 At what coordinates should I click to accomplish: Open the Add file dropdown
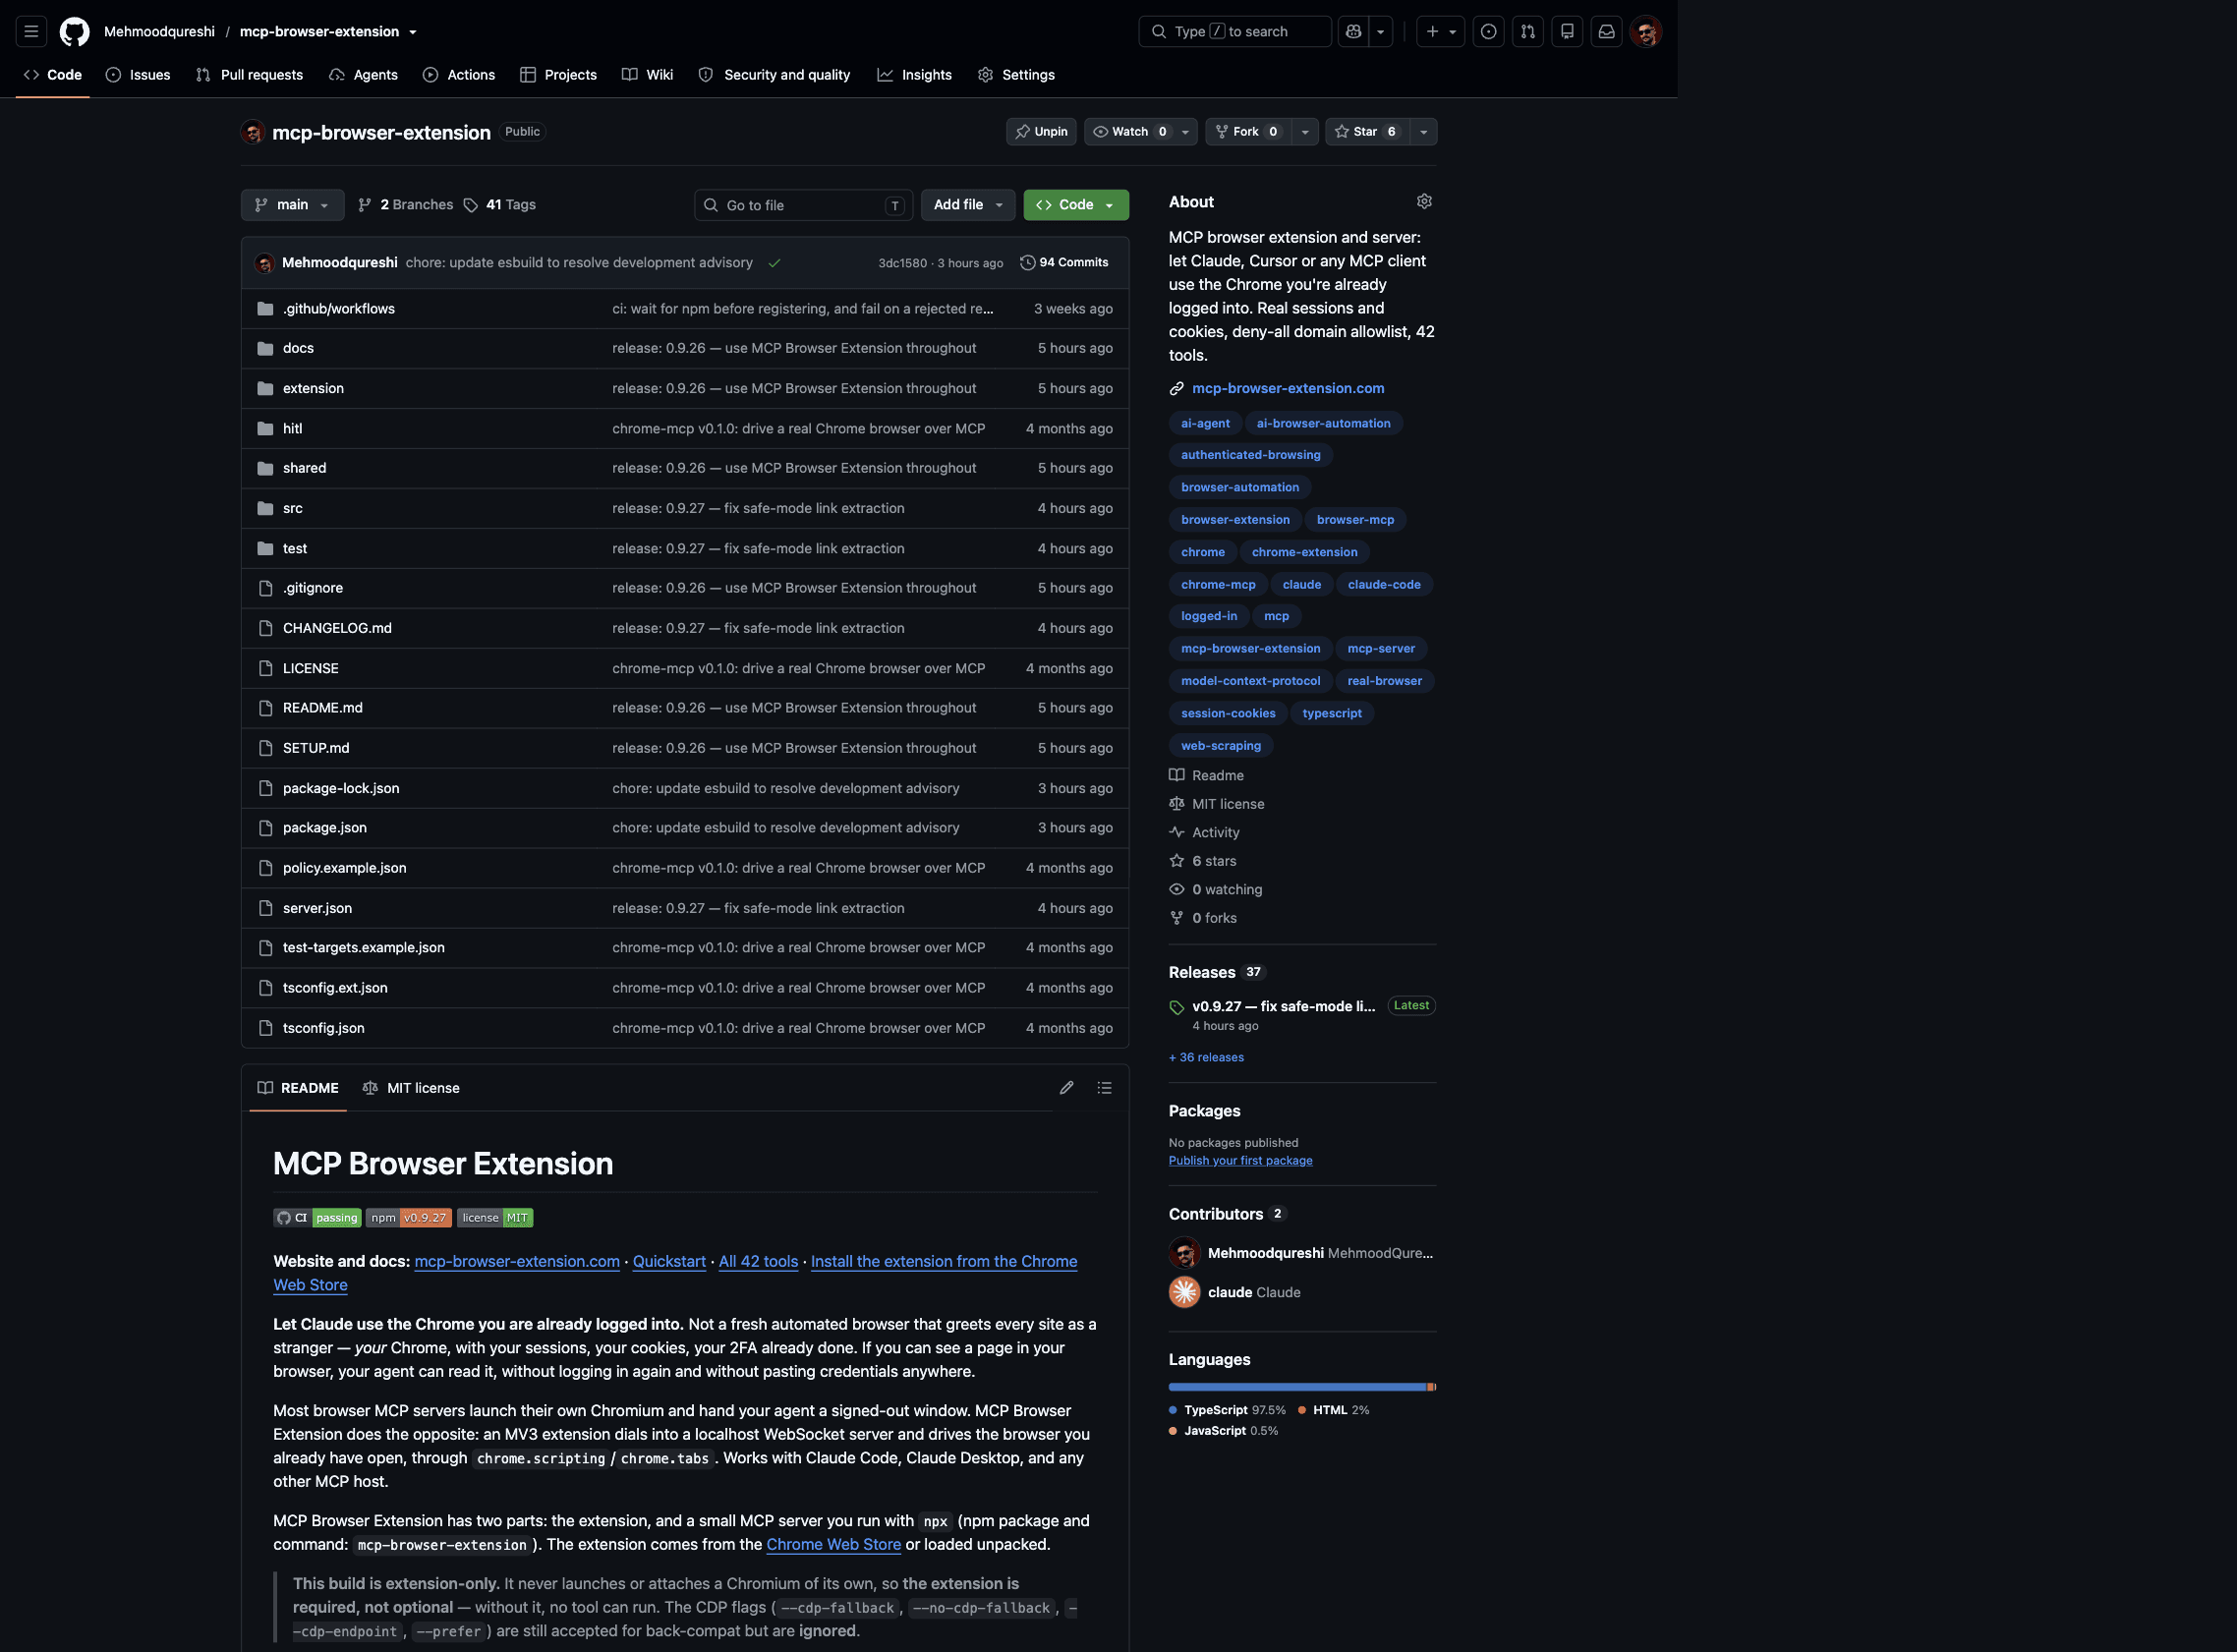(x=968, y=204)
